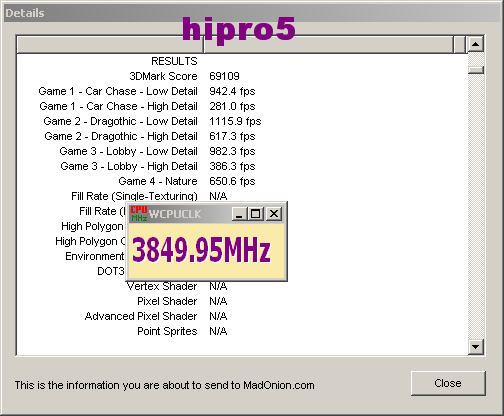Close the WCPUCLK window

coord(274,214)
